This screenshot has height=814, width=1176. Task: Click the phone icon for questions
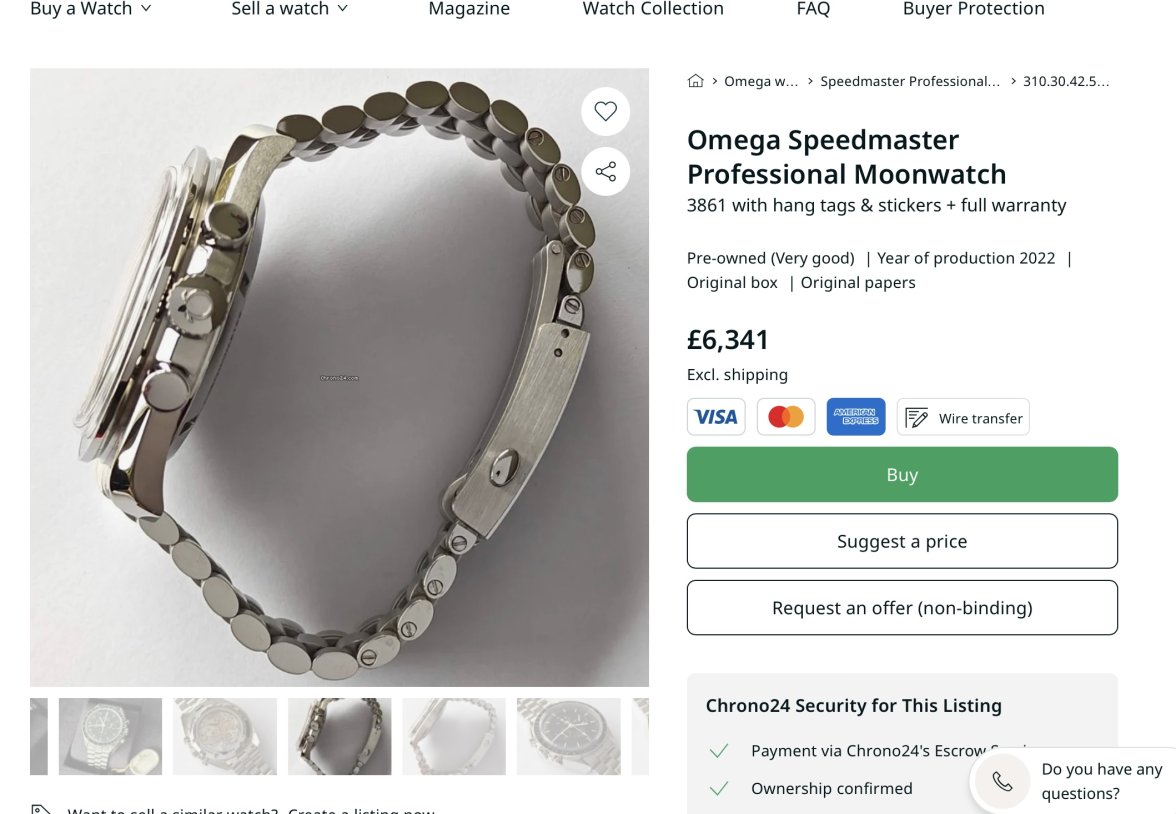[1002, 781]
